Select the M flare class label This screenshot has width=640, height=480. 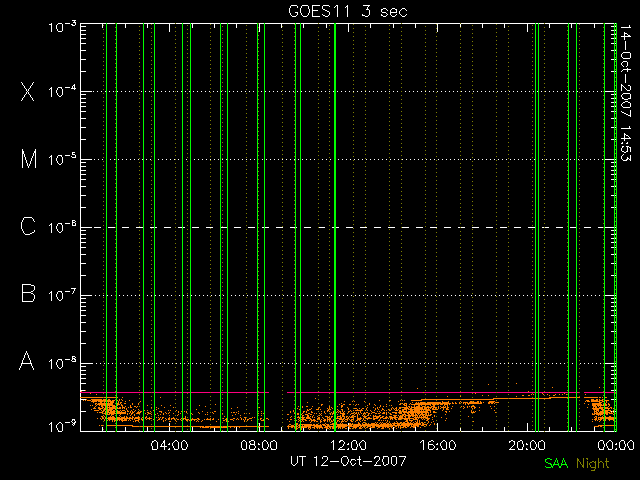click(x=29, y=159)
